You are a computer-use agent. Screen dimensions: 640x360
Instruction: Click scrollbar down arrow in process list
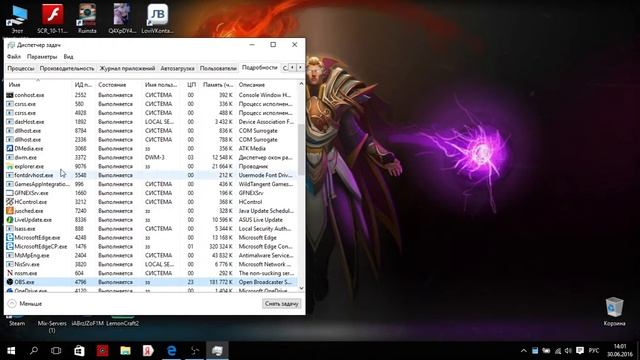point(301,288)
